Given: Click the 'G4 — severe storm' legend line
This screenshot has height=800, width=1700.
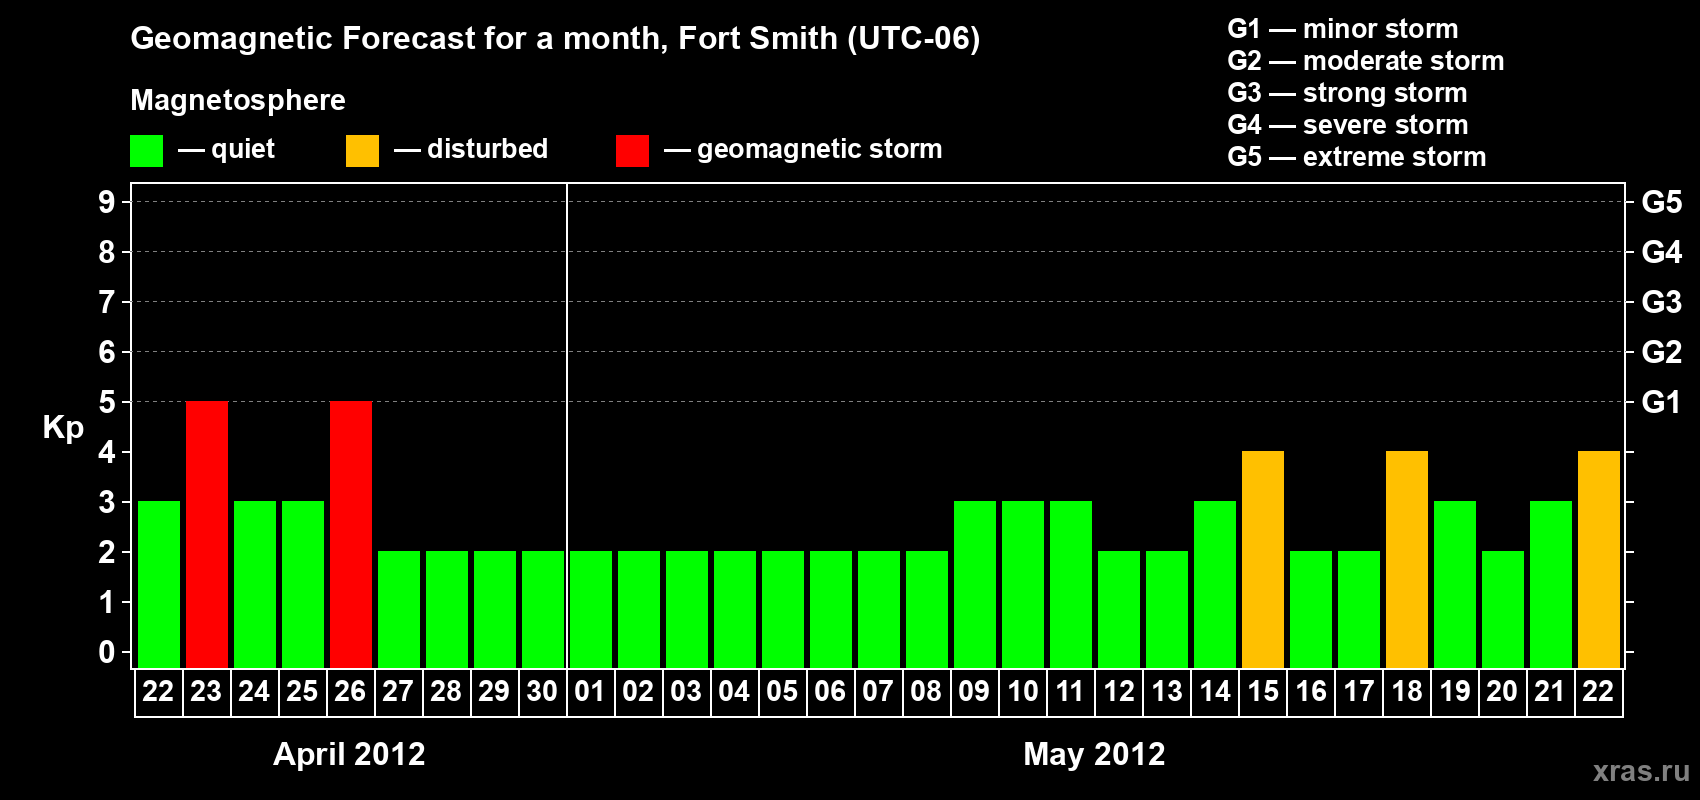Looking at the screenshot, I should coord(1348,125).
